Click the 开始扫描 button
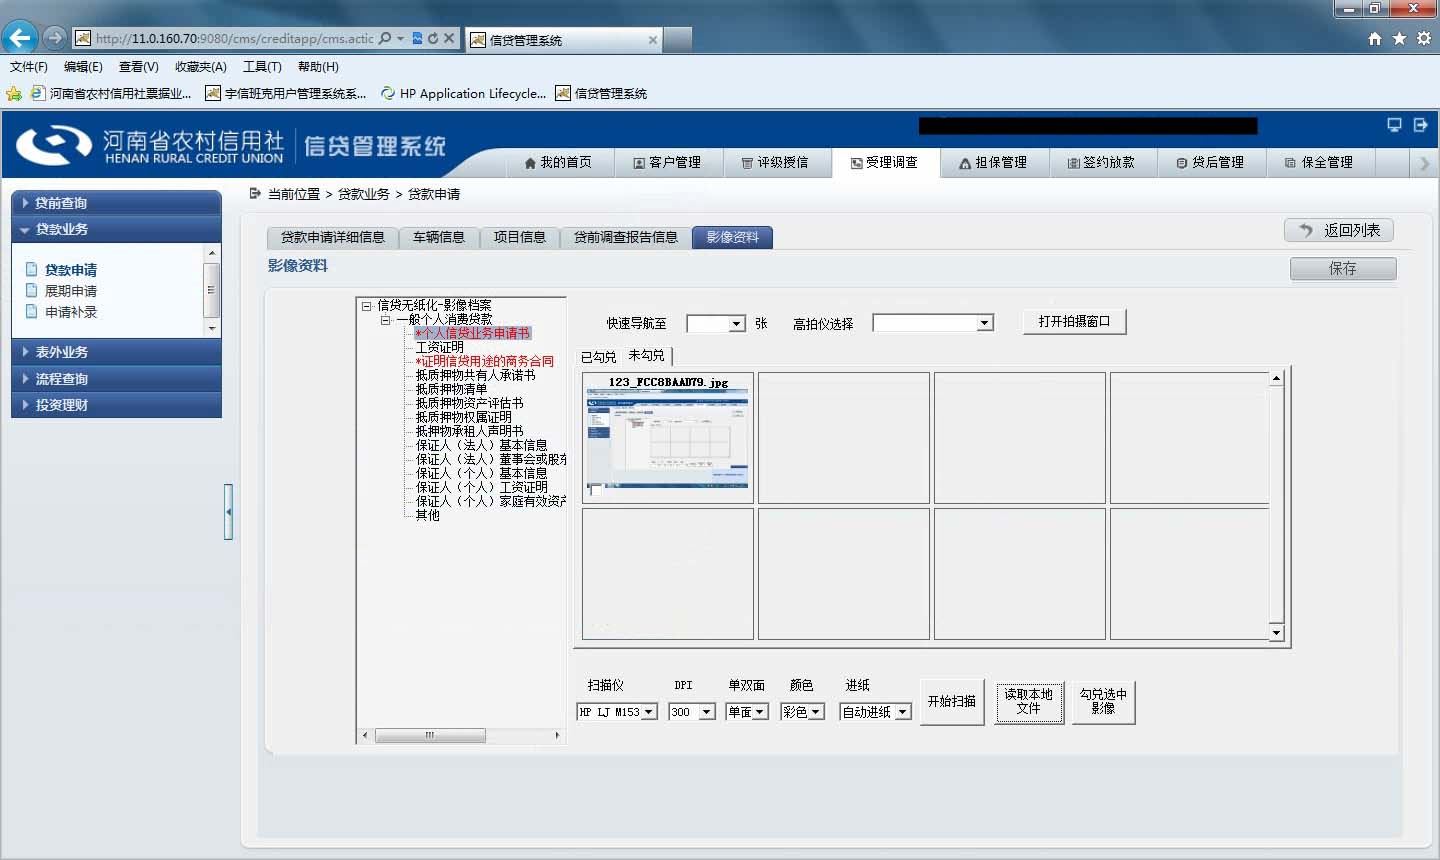The image size is (1440, 860). coord(951,702)
